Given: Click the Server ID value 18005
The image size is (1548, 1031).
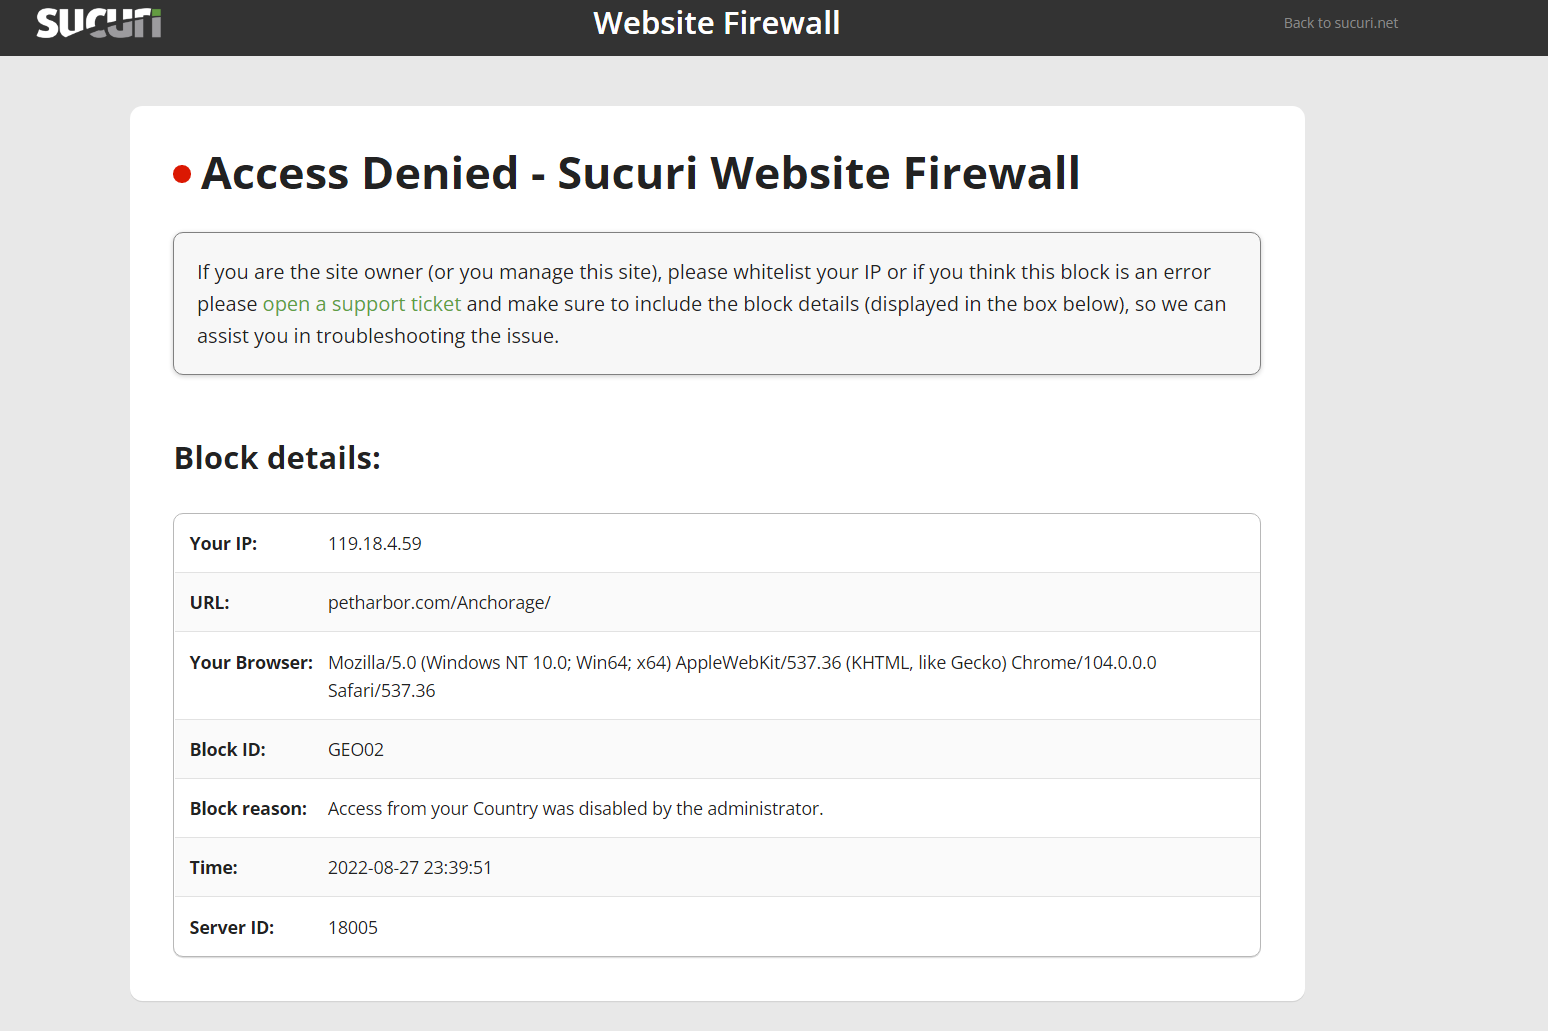Looking at the screenshot, I should pyautogui.click(x=352, y=928).
